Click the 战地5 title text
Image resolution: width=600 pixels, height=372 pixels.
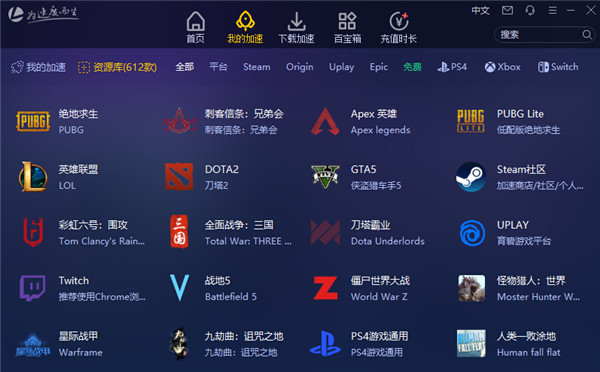217,281
